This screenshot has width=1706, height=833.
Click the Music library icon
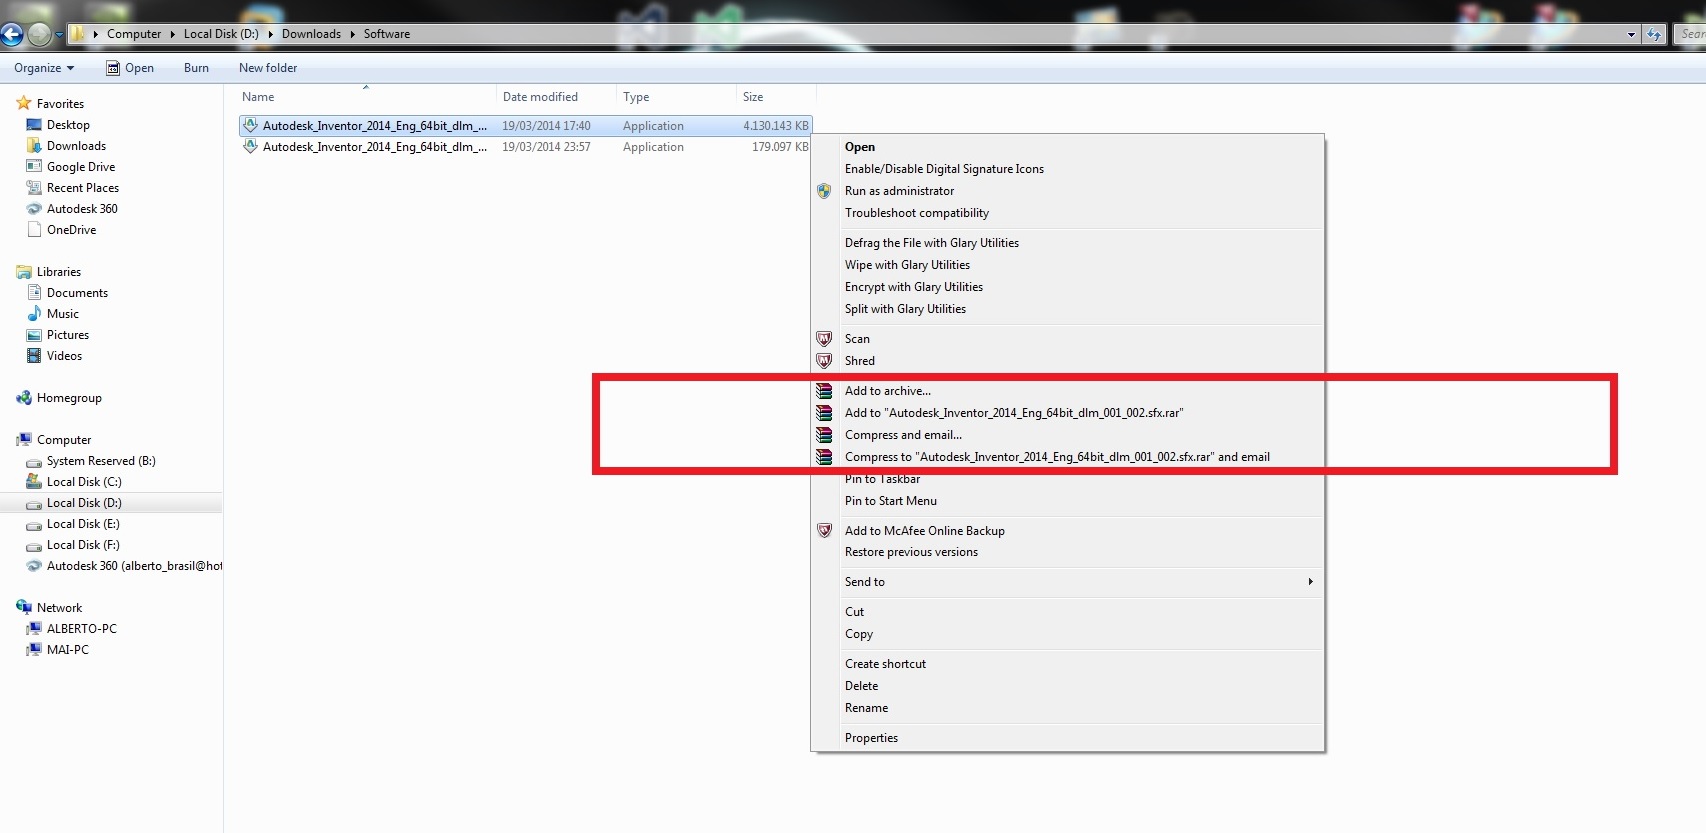(x=34, y=314)
